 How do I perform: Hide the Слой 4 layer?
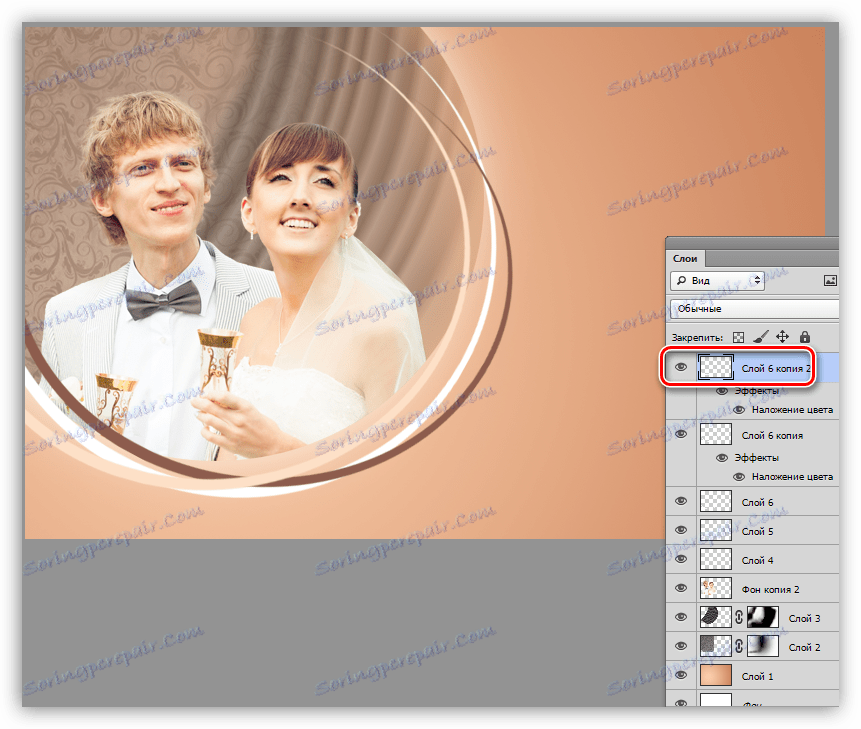[x=681, y=559]
